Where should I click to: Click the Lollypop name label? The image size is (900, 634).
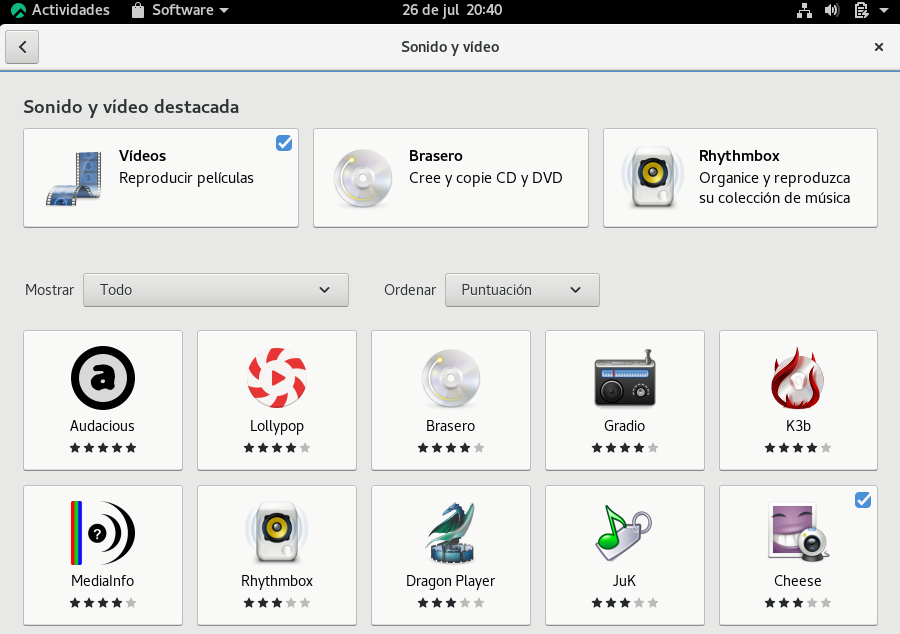click(x=277, y=426)
